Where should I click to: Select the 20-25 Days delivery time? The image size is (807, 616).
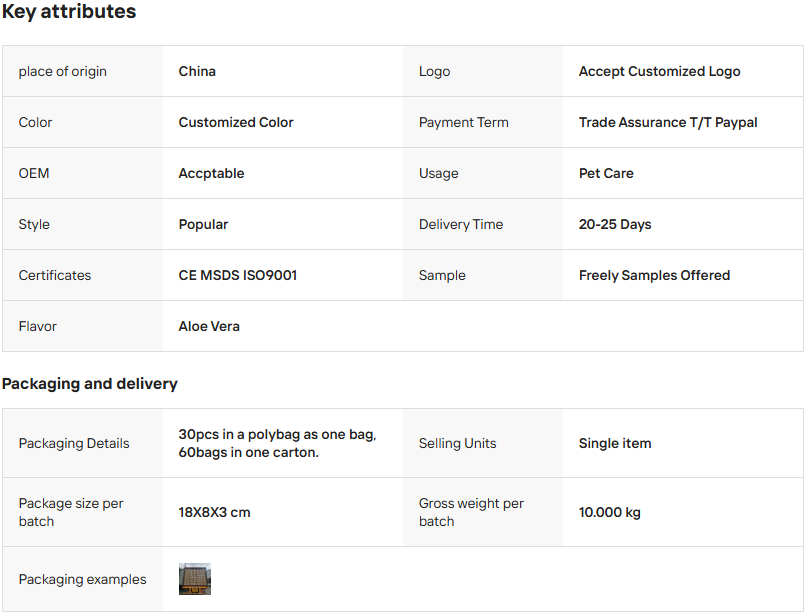pyautogui.click(x=615, y=224)
